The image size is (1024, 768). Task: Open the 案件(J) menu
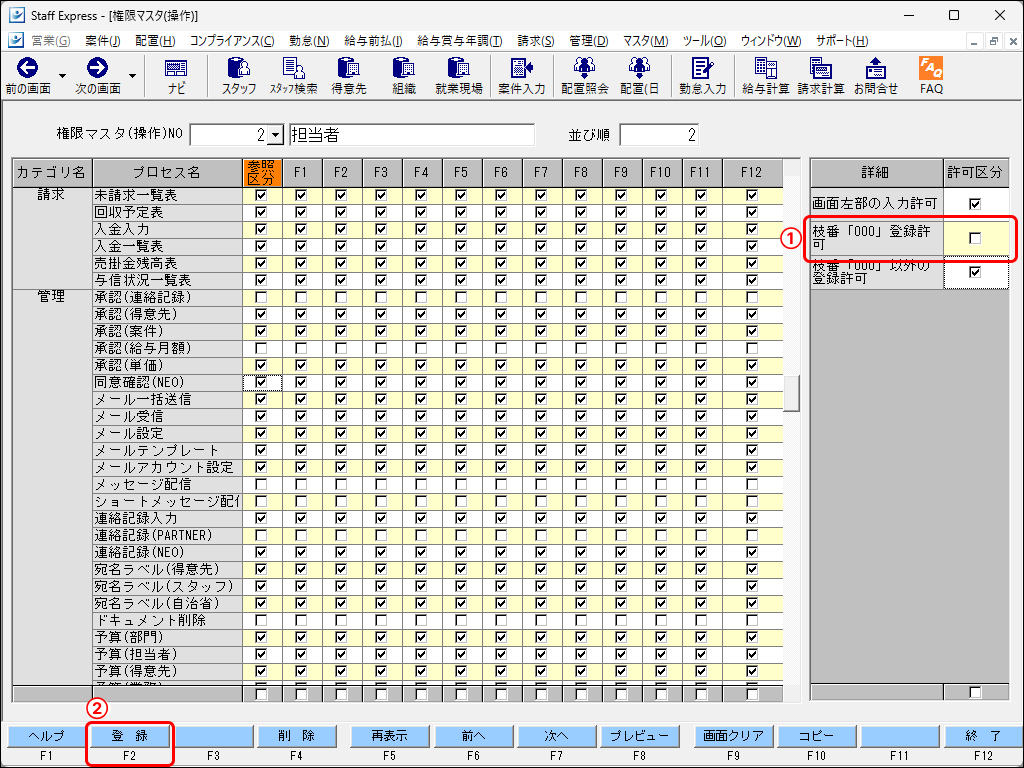[103, 40]
